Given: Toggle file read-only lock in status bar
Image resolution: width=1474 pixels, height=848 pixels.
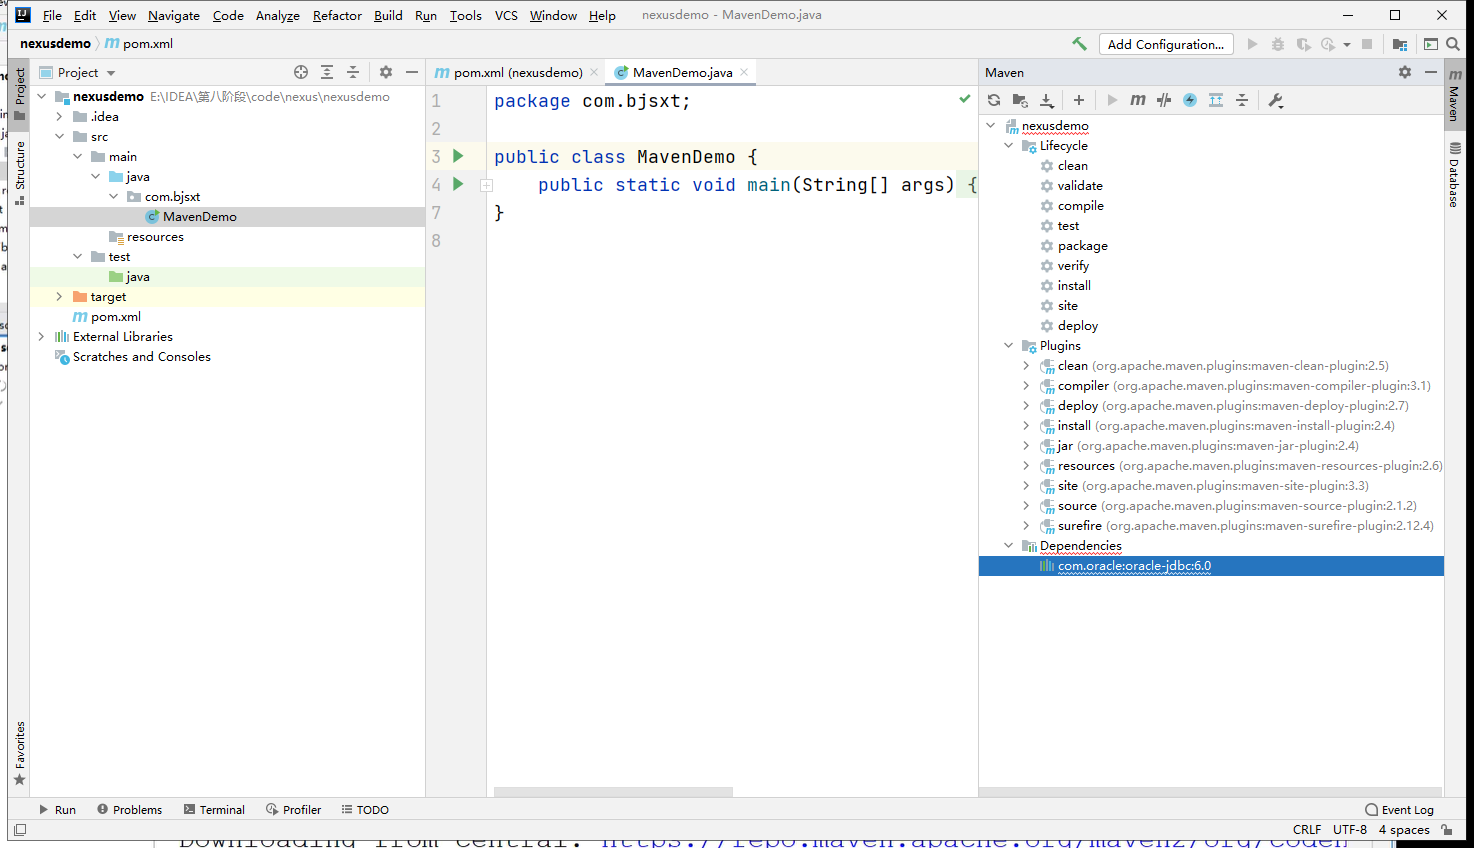Looking at the screenshot, I should (1447, 830).
